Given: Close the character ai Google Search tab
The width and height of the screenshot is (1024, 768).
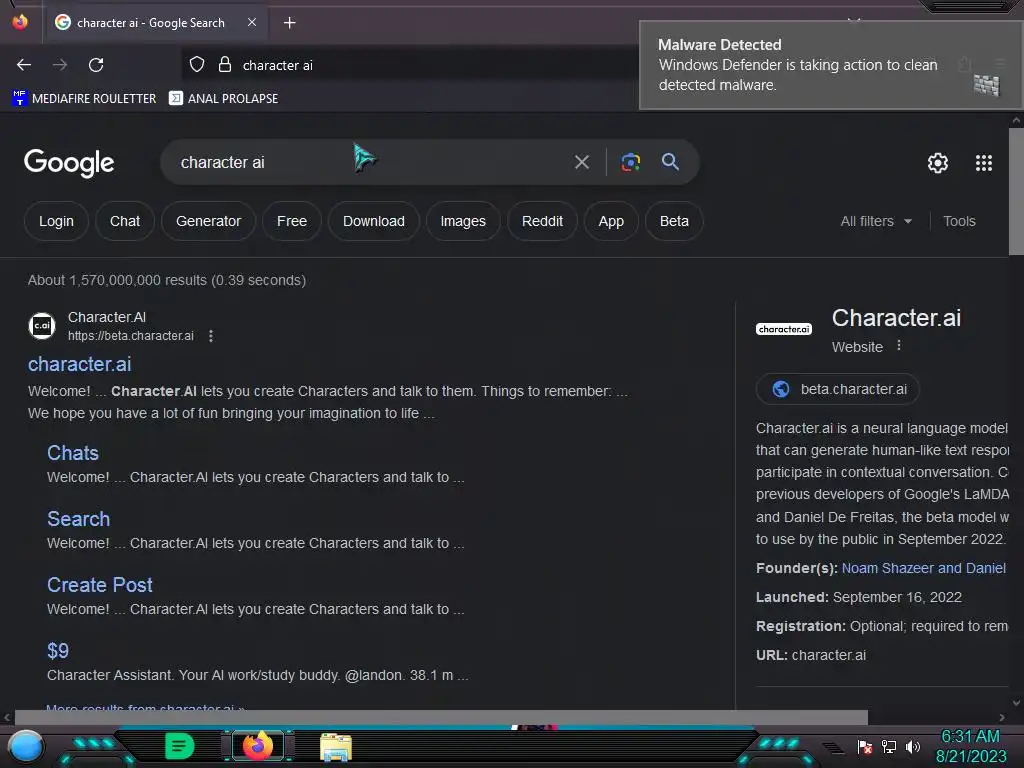Looking at the screenshot, I should (x=252, y=22).
